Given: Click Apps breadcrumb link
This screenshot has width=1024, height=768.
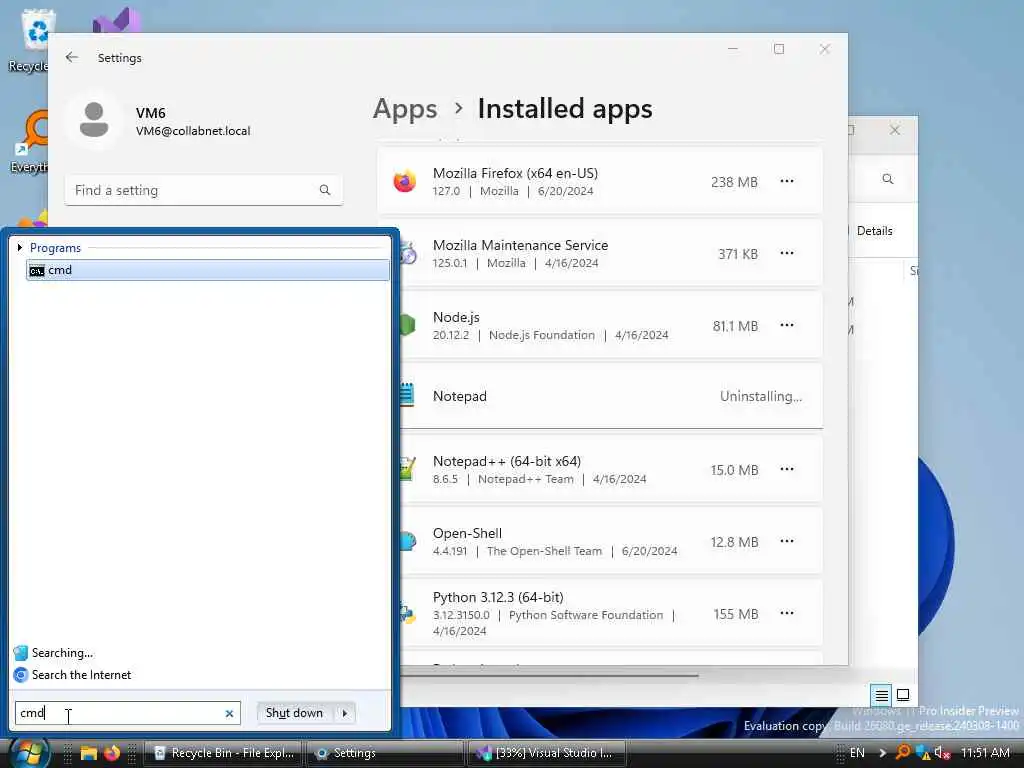Looking at the screenshot, I should (x=405, y=108).
